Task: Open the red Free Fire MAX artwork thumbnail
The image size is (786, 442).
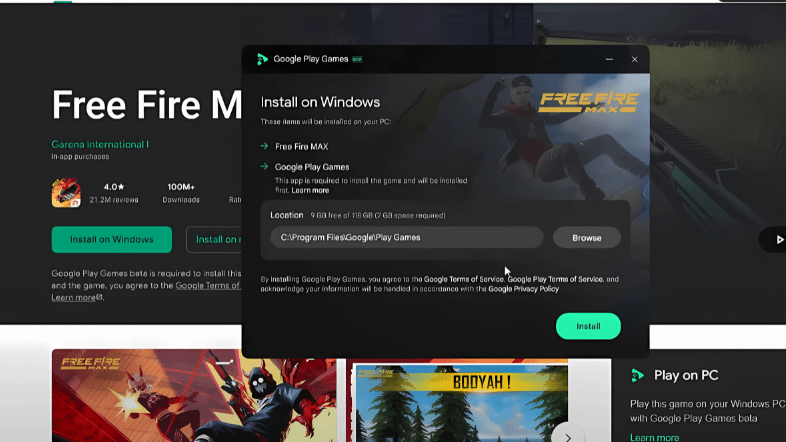Action: pyautogui.click(x=194, y=395)
